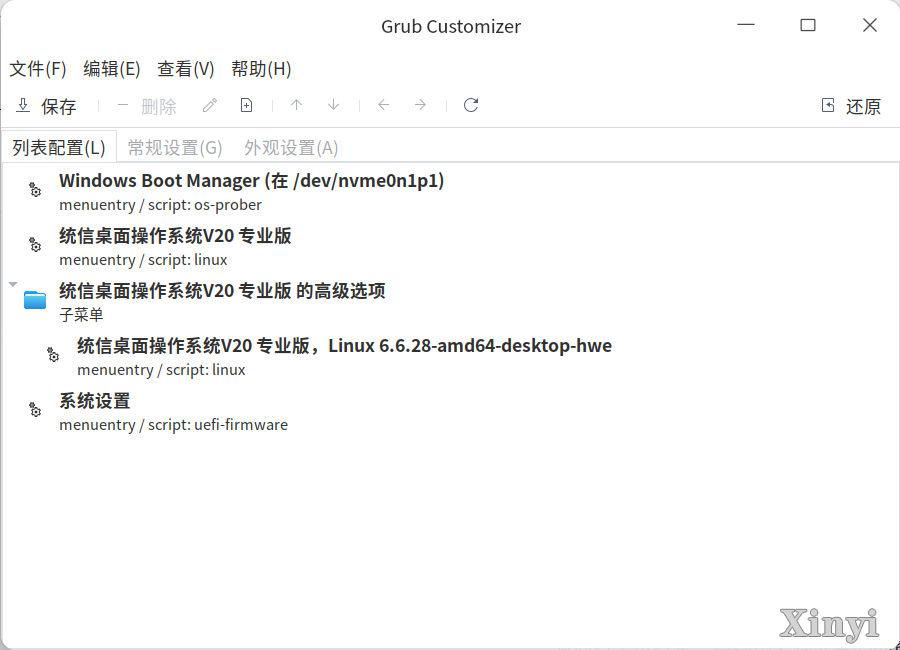
Task: Open the 查看(V) menu
Action: tap(186, 69)
